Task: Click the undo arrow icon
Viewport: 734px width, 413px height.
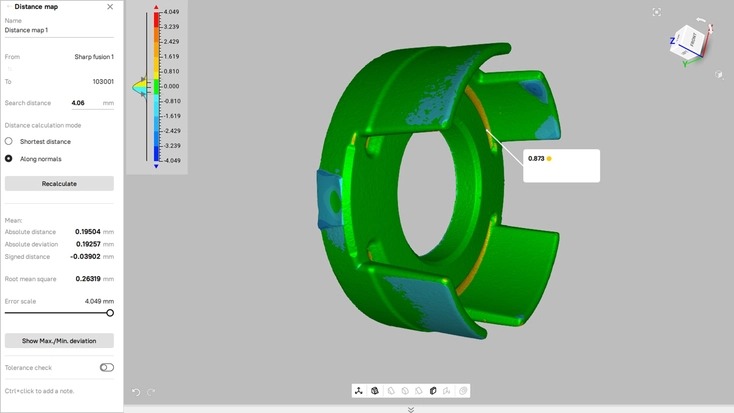Action: [137, 392]
